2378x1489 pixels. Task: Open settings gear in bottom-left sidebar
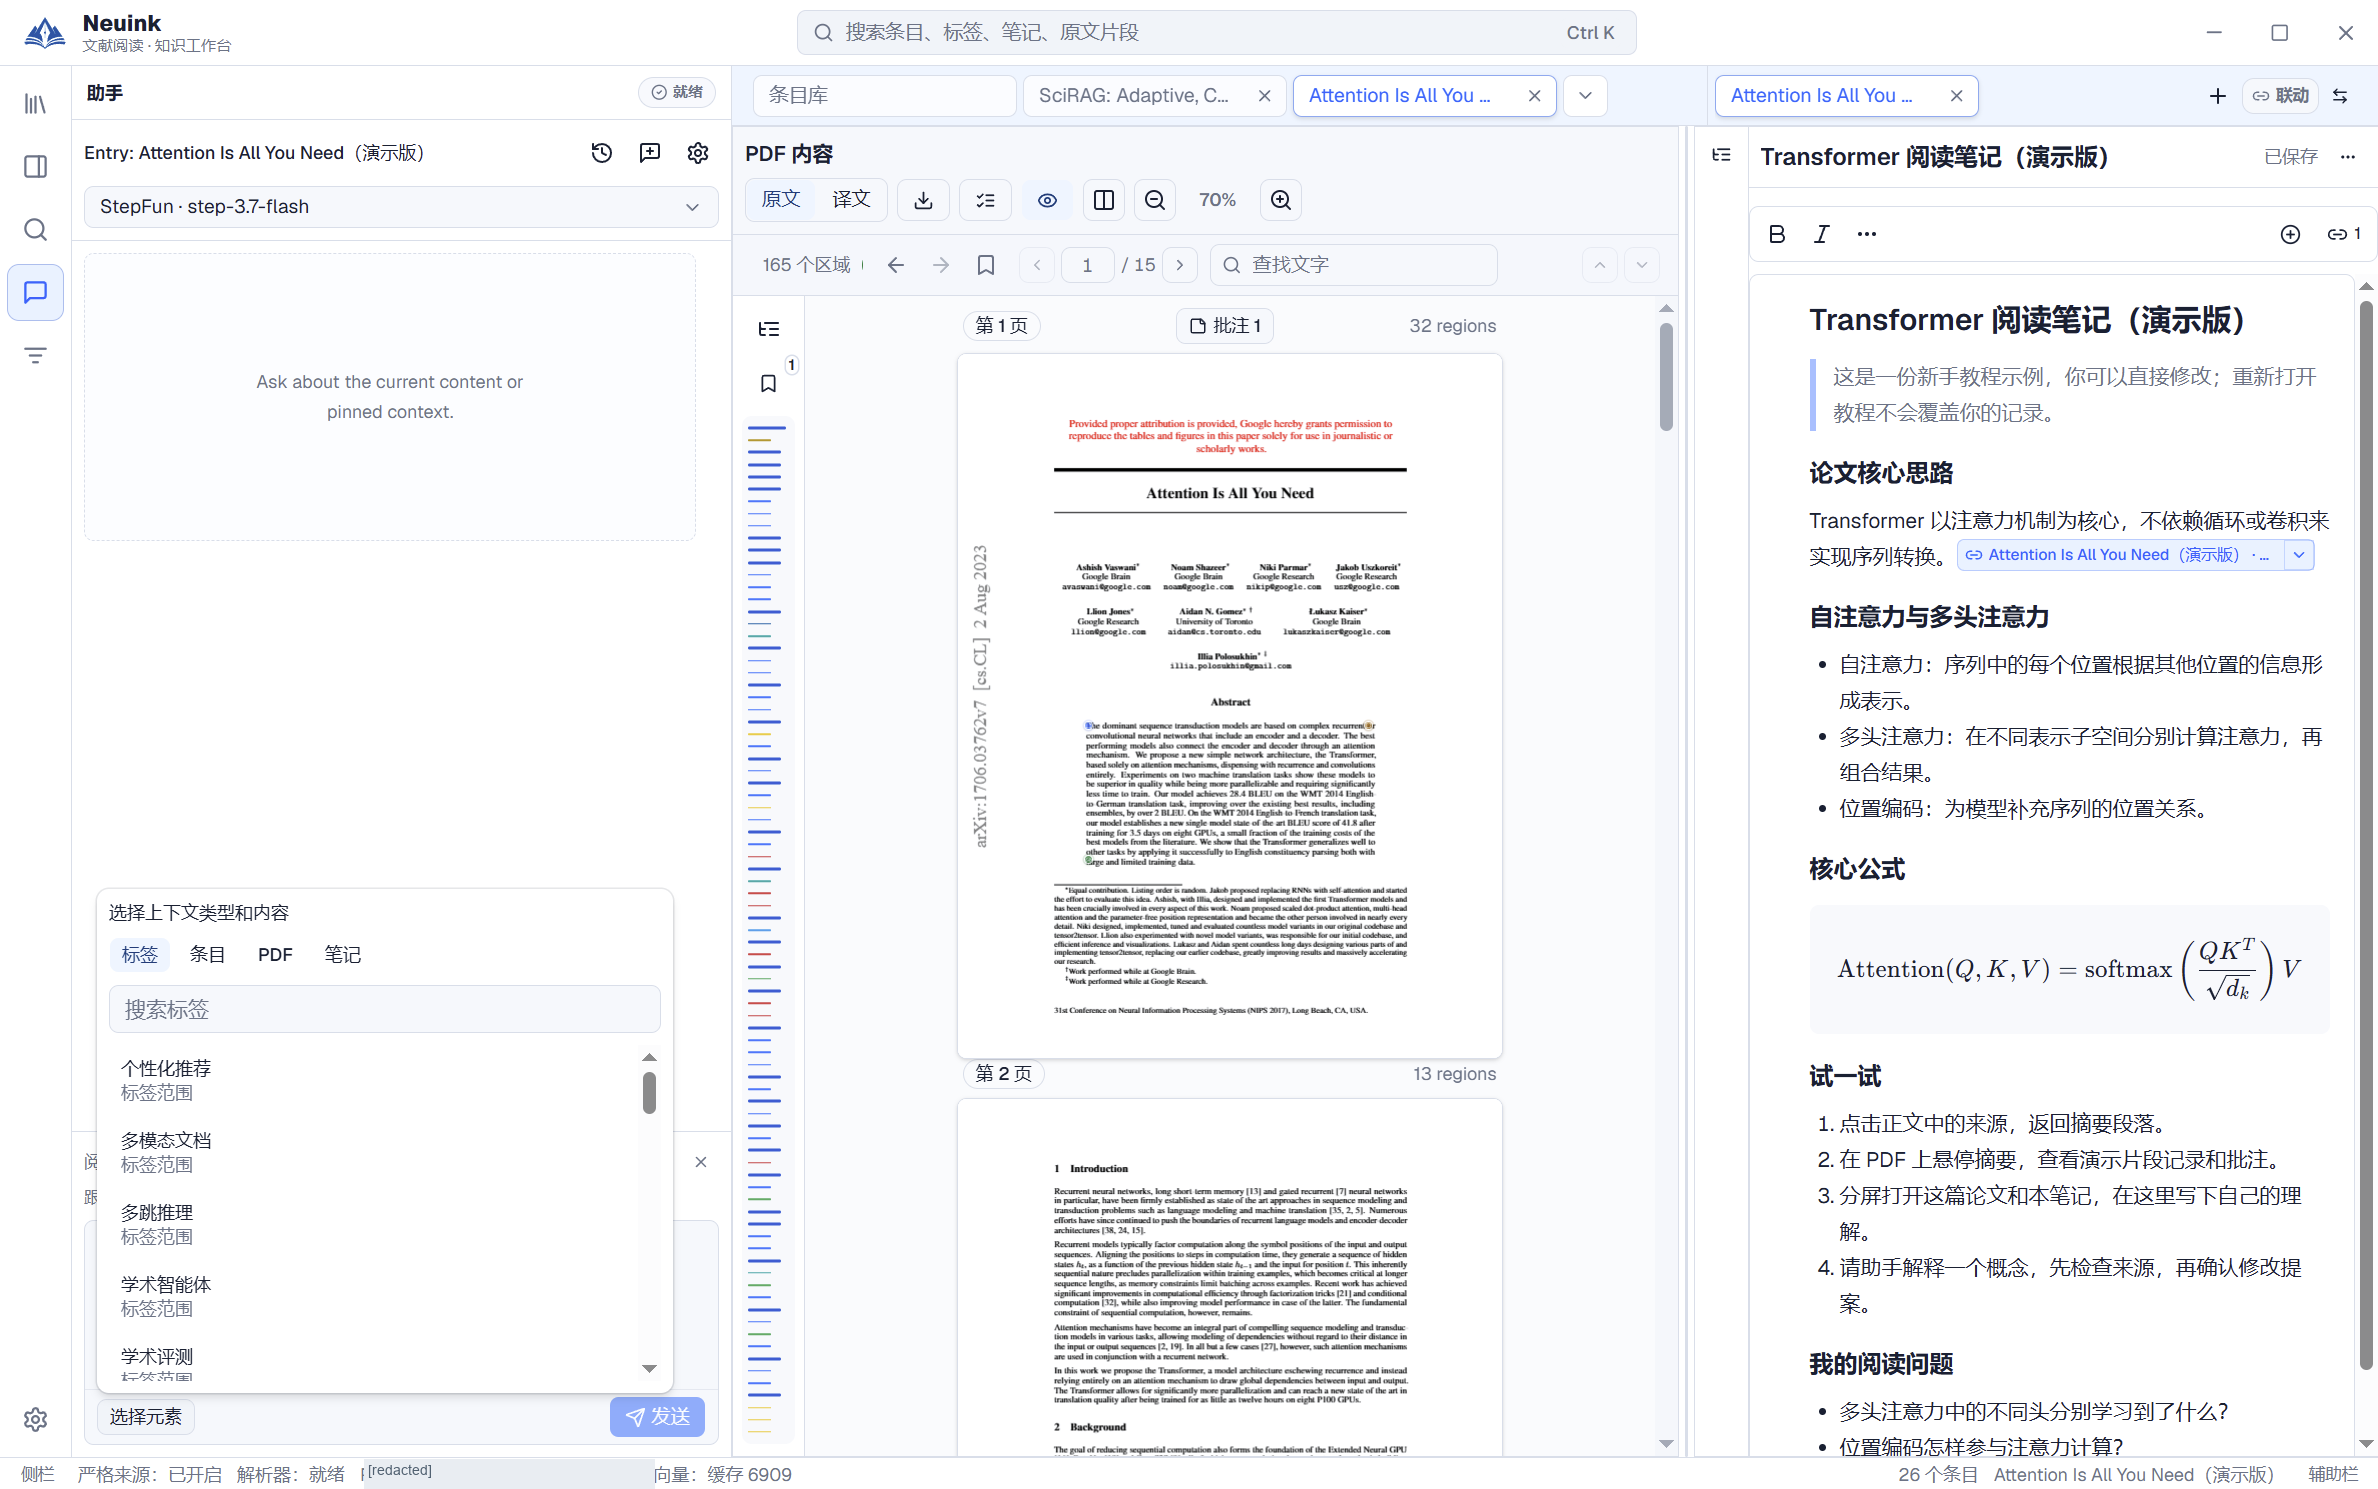35,1419
